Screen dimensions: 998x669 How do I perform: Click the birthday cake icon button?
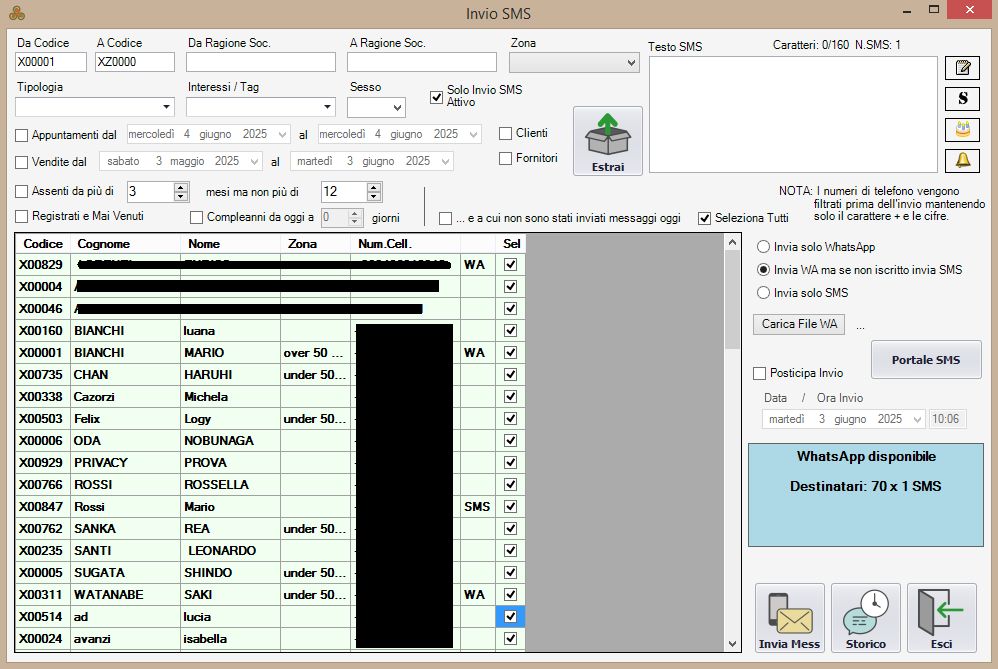[x=962, y=130]
